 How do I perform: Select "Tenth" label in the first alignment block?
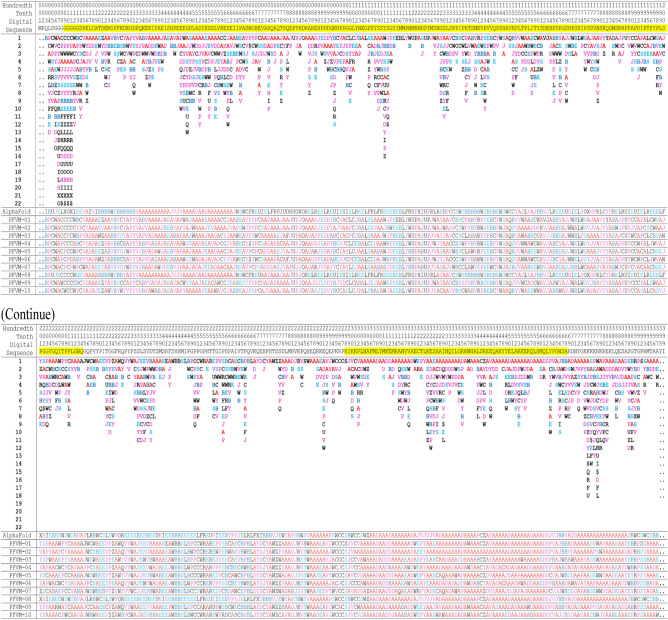pyautogui.click(x=24, y=14)
